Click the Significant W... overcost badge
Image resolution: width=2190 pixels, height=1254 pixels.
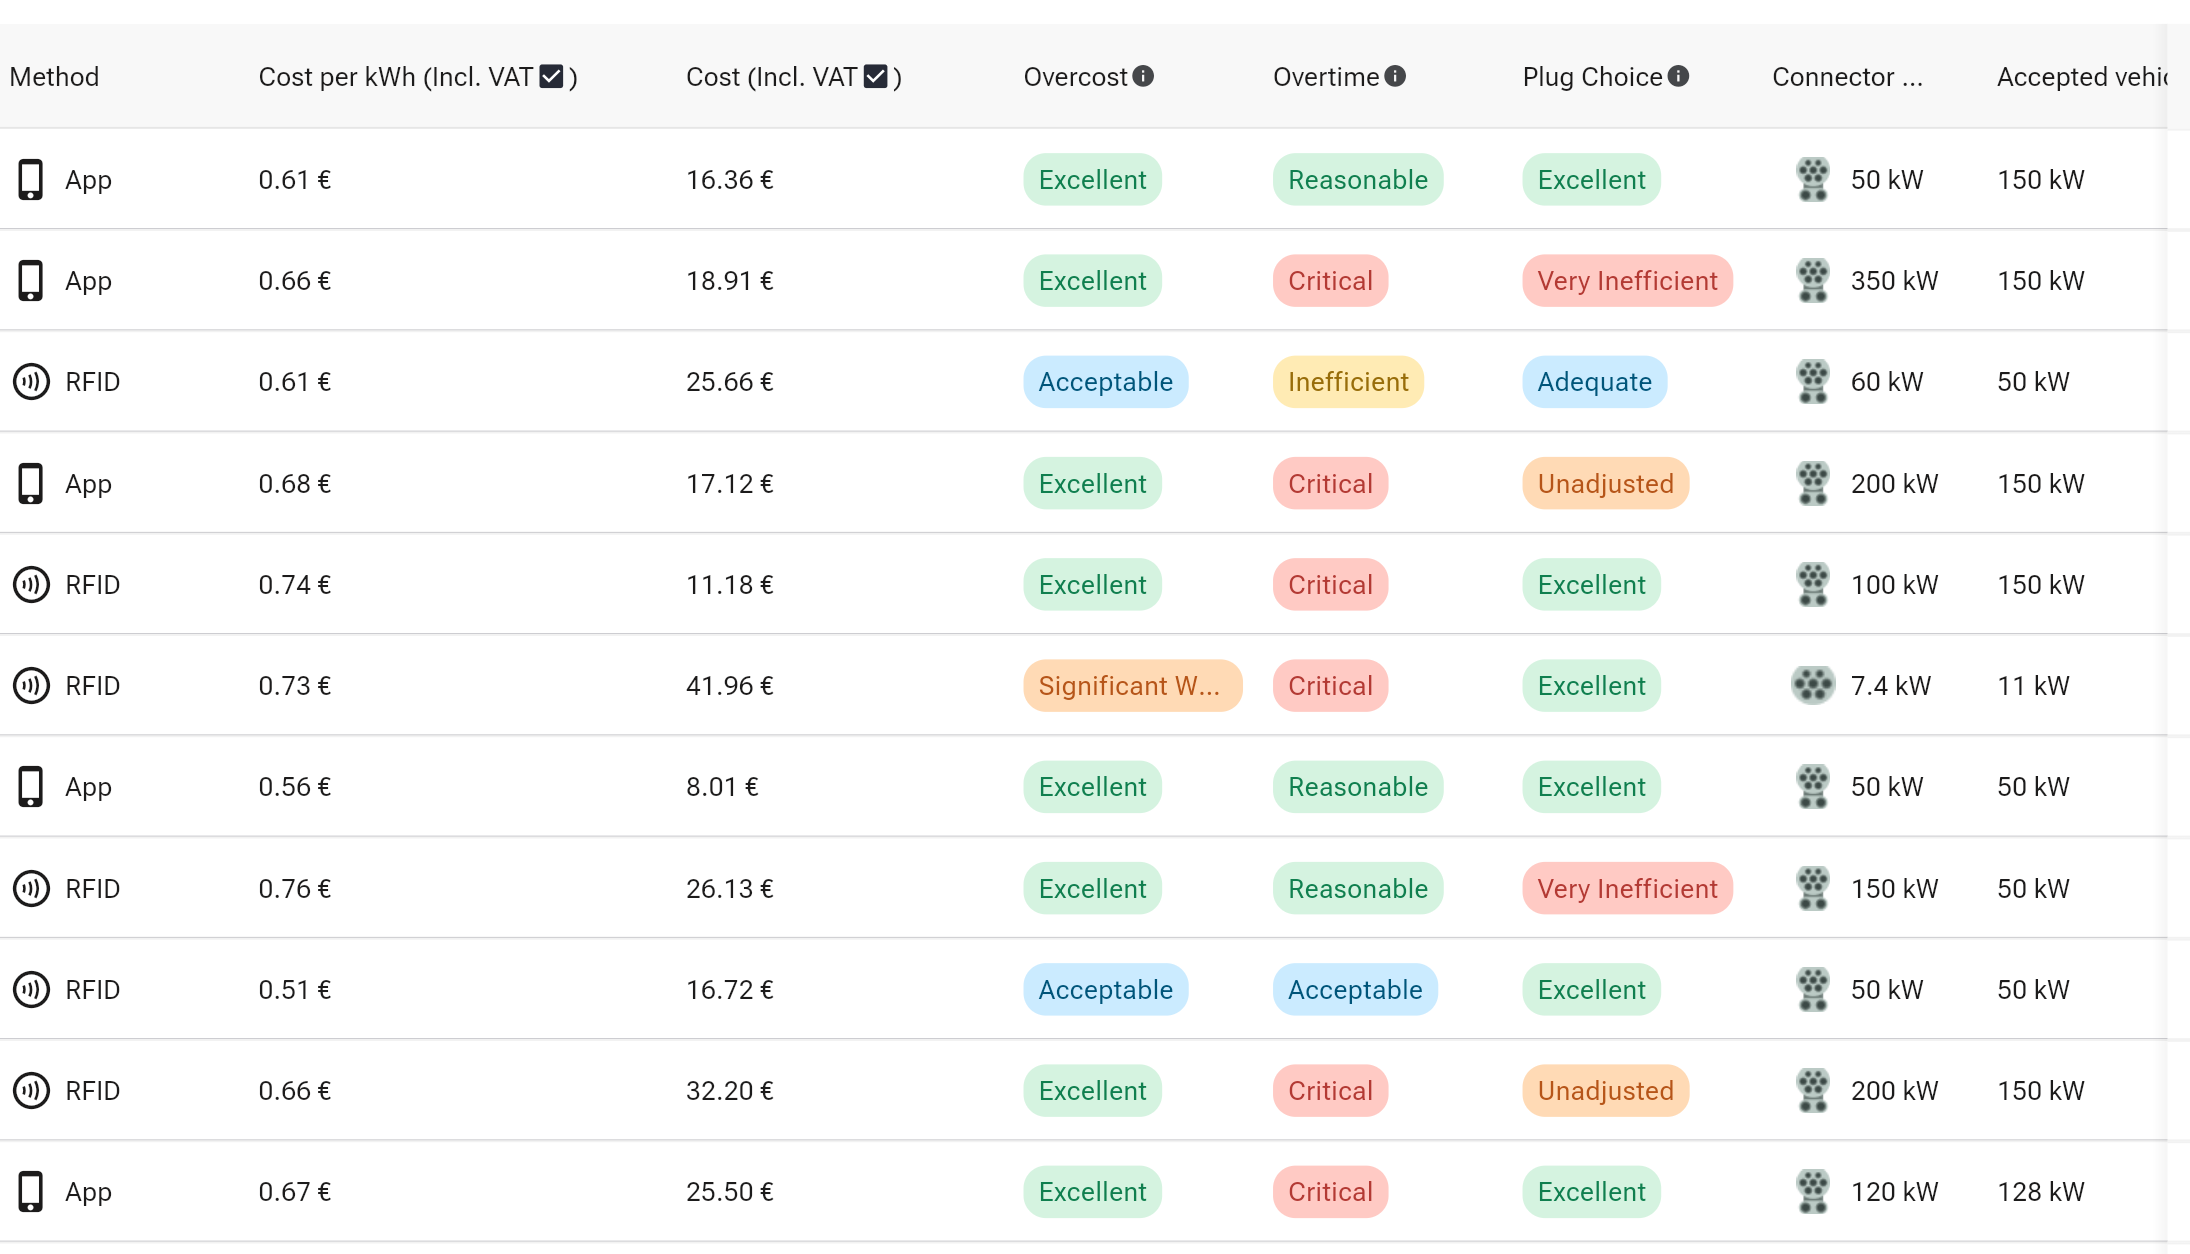pyautogui.click(x=1131, y=686)
